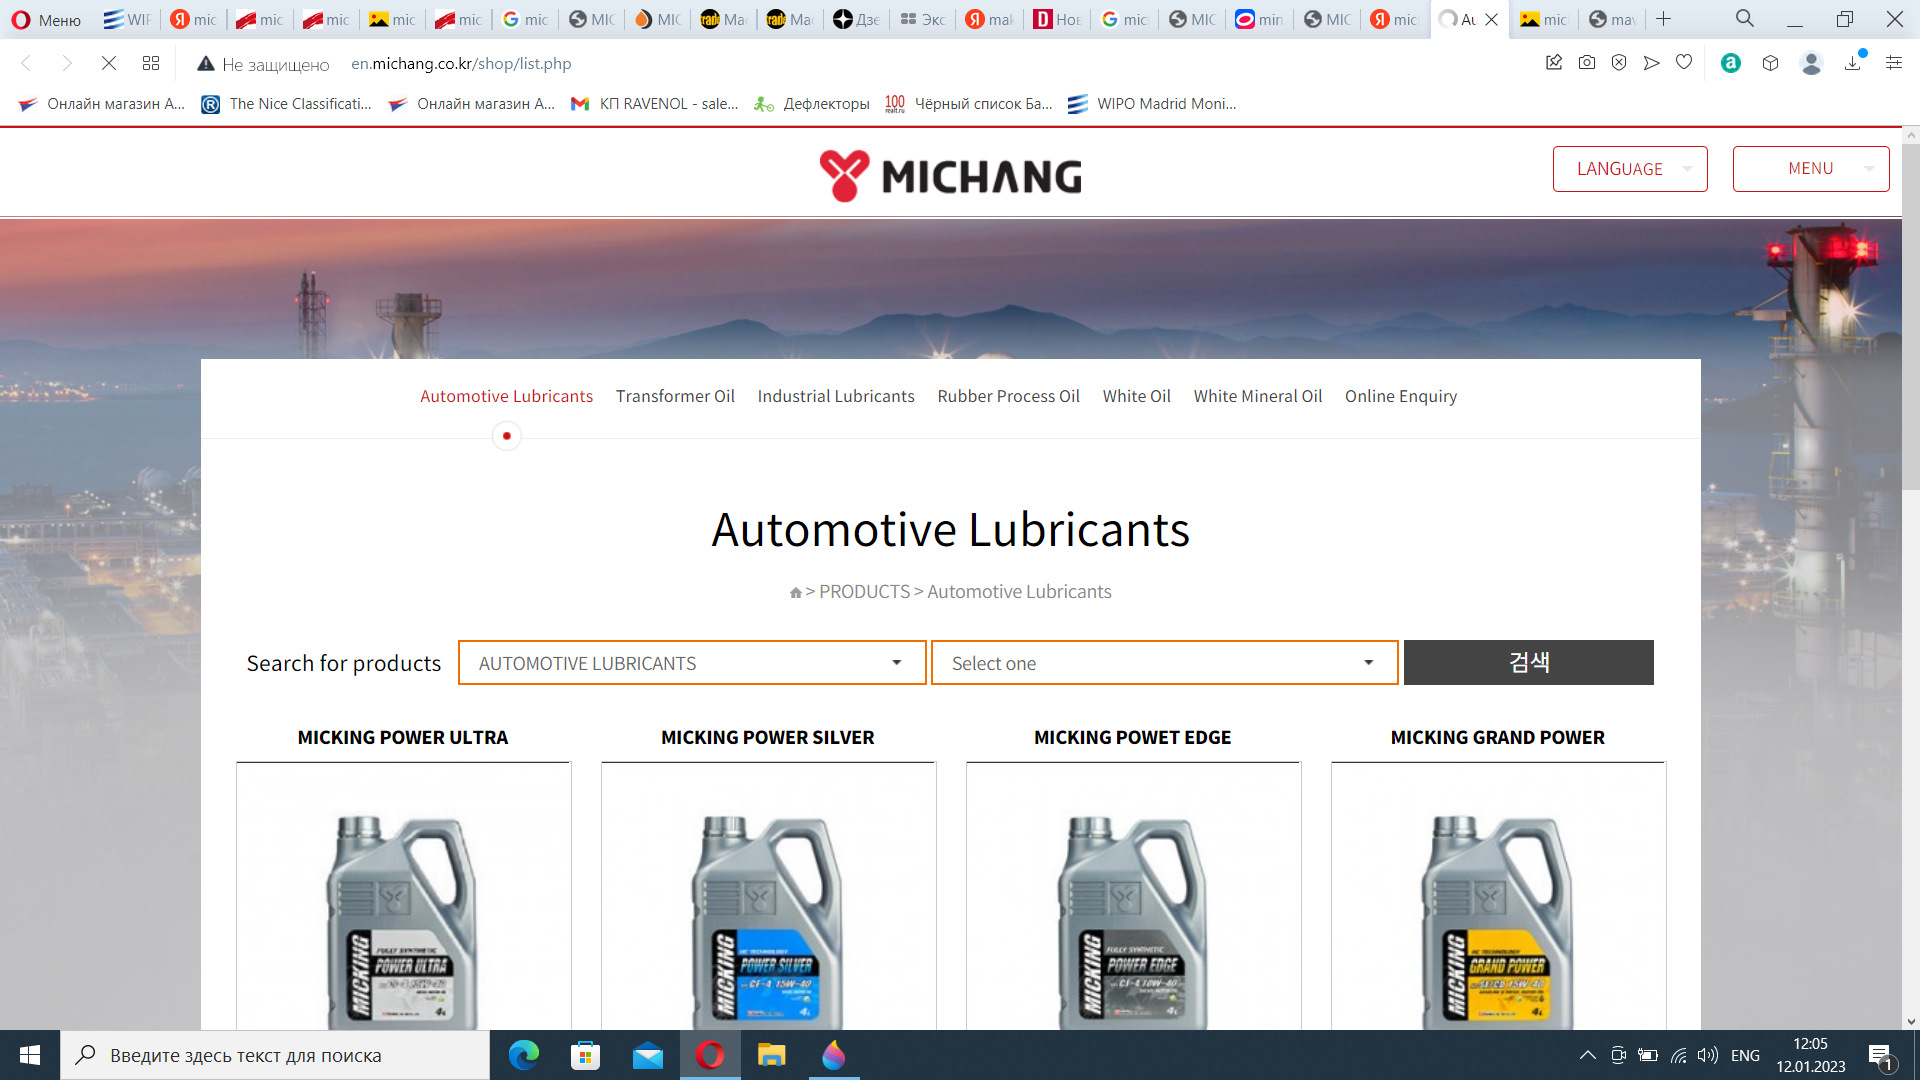Image resolution: width=1920 pixels, height=1080 pixels.
Task: Open the easy setup sliders icon
Action: 1894,63
